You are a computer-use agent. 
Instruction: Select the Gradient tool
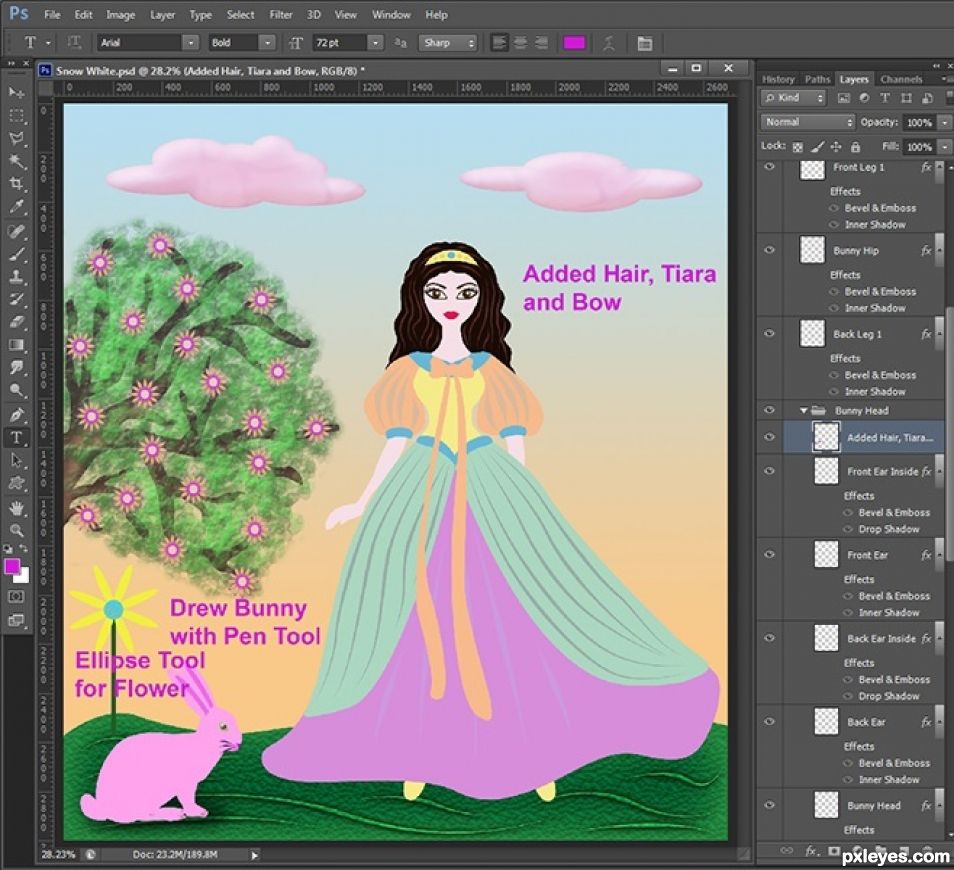[16, 344]
